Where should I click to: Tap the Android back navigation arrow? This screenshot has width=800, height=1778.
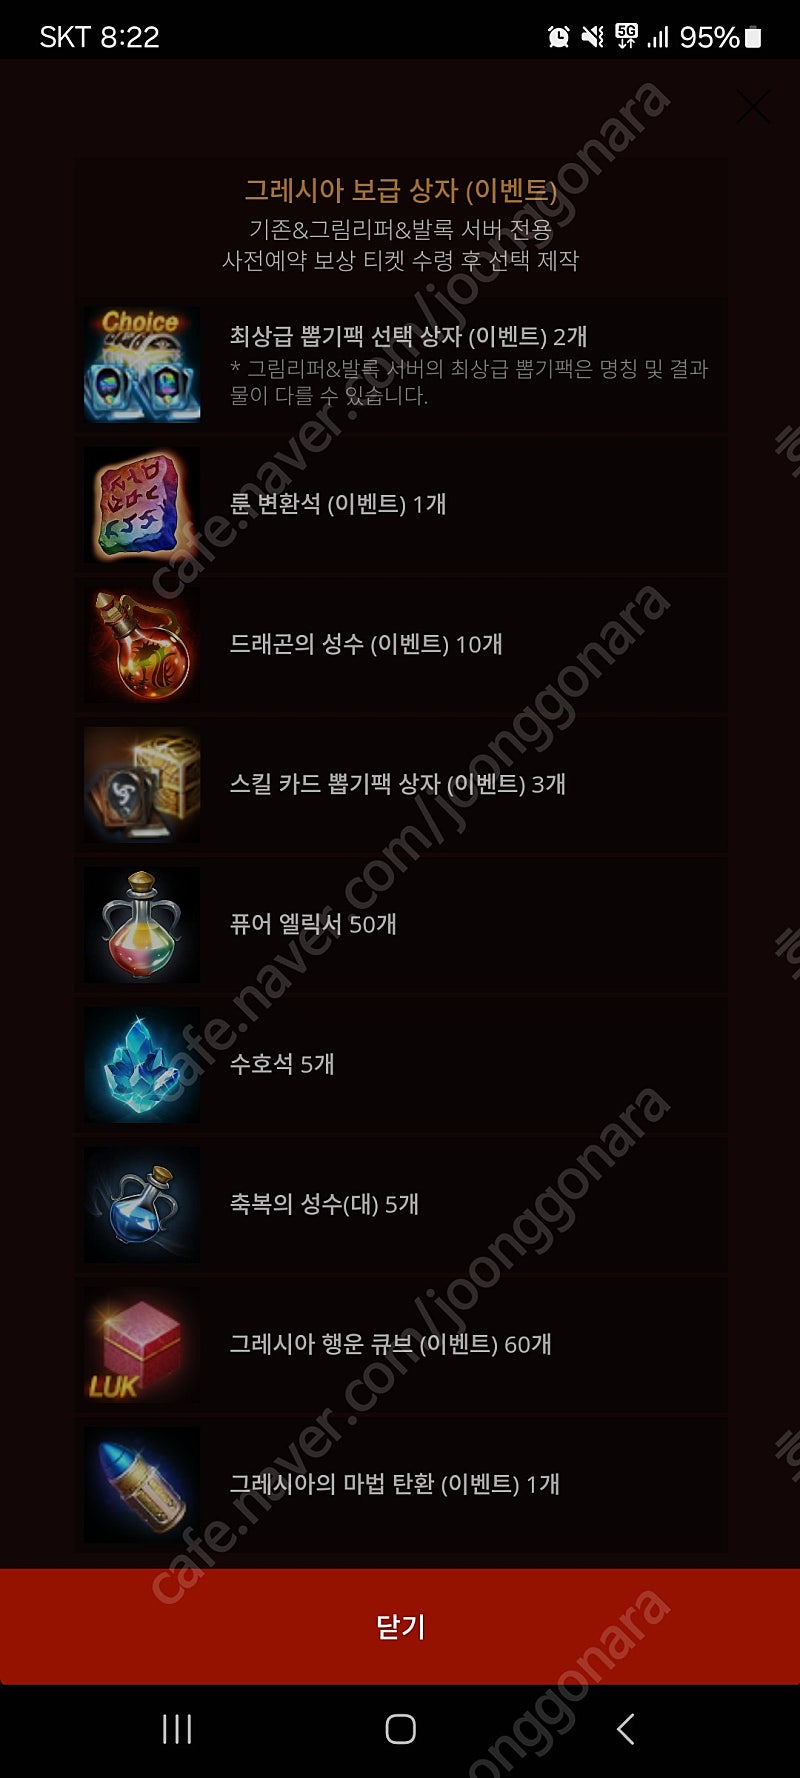point(626,1729)
